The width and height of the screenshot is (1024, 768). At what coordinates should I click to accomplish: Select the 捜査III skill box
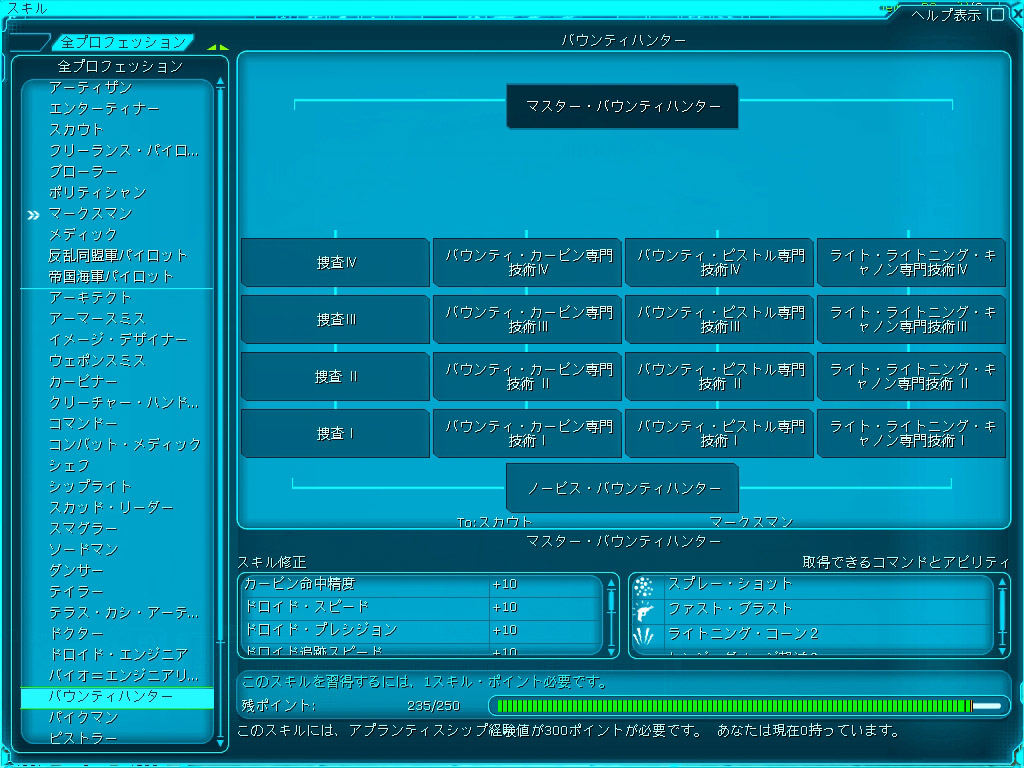(336, 319)
